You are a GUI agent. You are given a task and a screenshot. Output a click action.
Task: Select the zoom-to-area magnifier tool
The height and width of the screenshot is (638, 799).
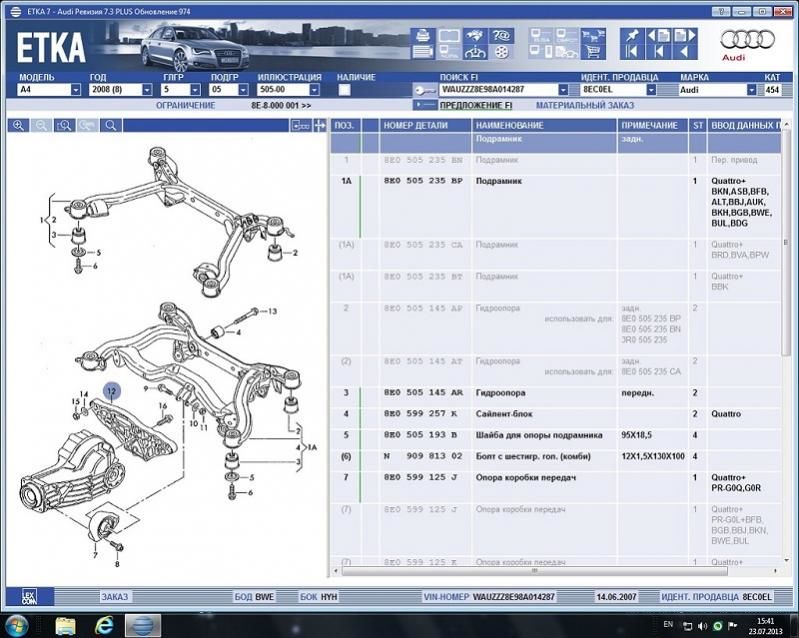coord(65,126)
